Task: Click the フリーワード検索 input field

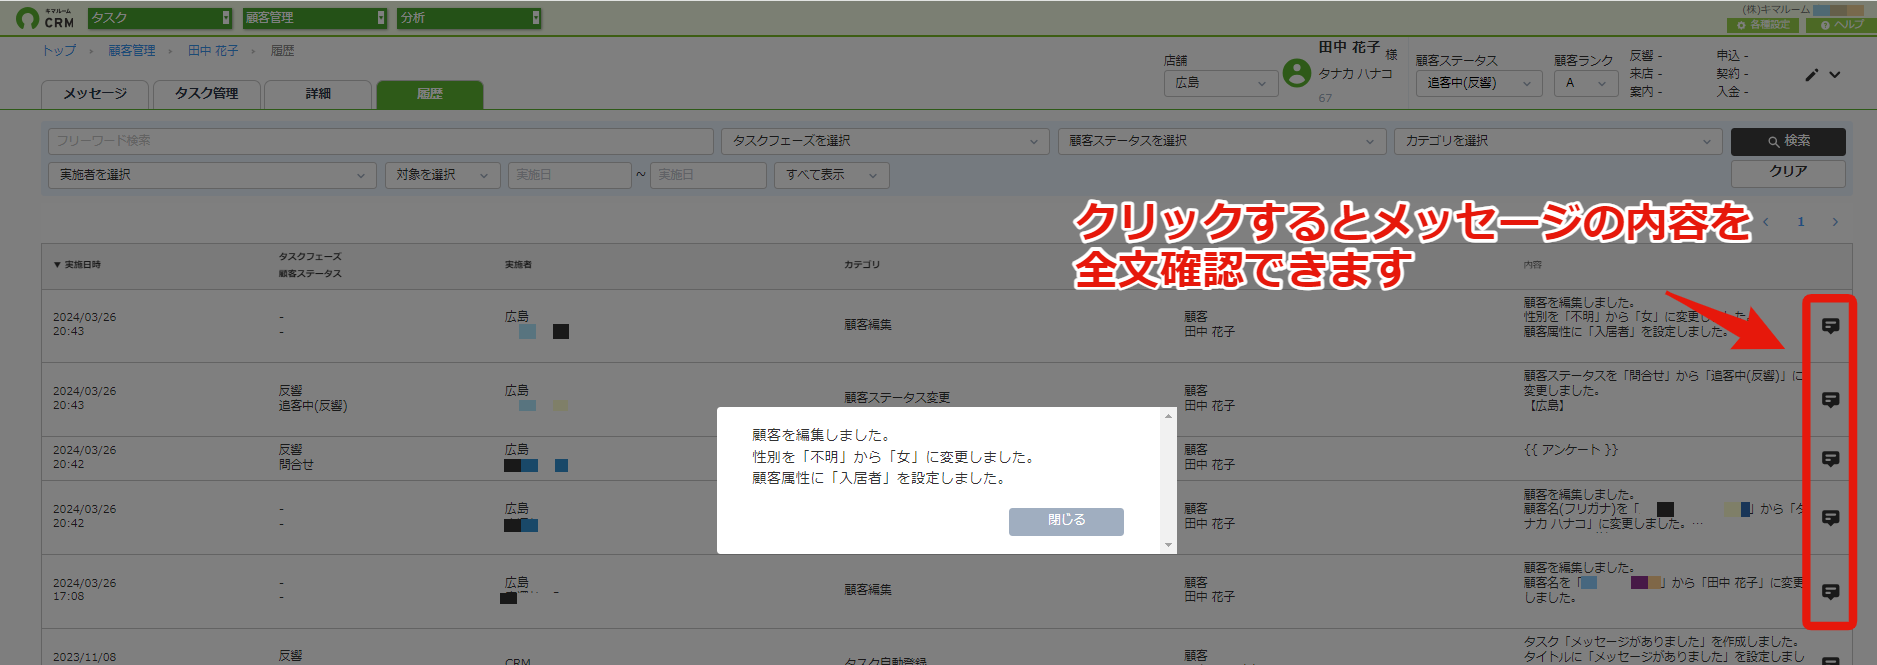Action: 381,141
